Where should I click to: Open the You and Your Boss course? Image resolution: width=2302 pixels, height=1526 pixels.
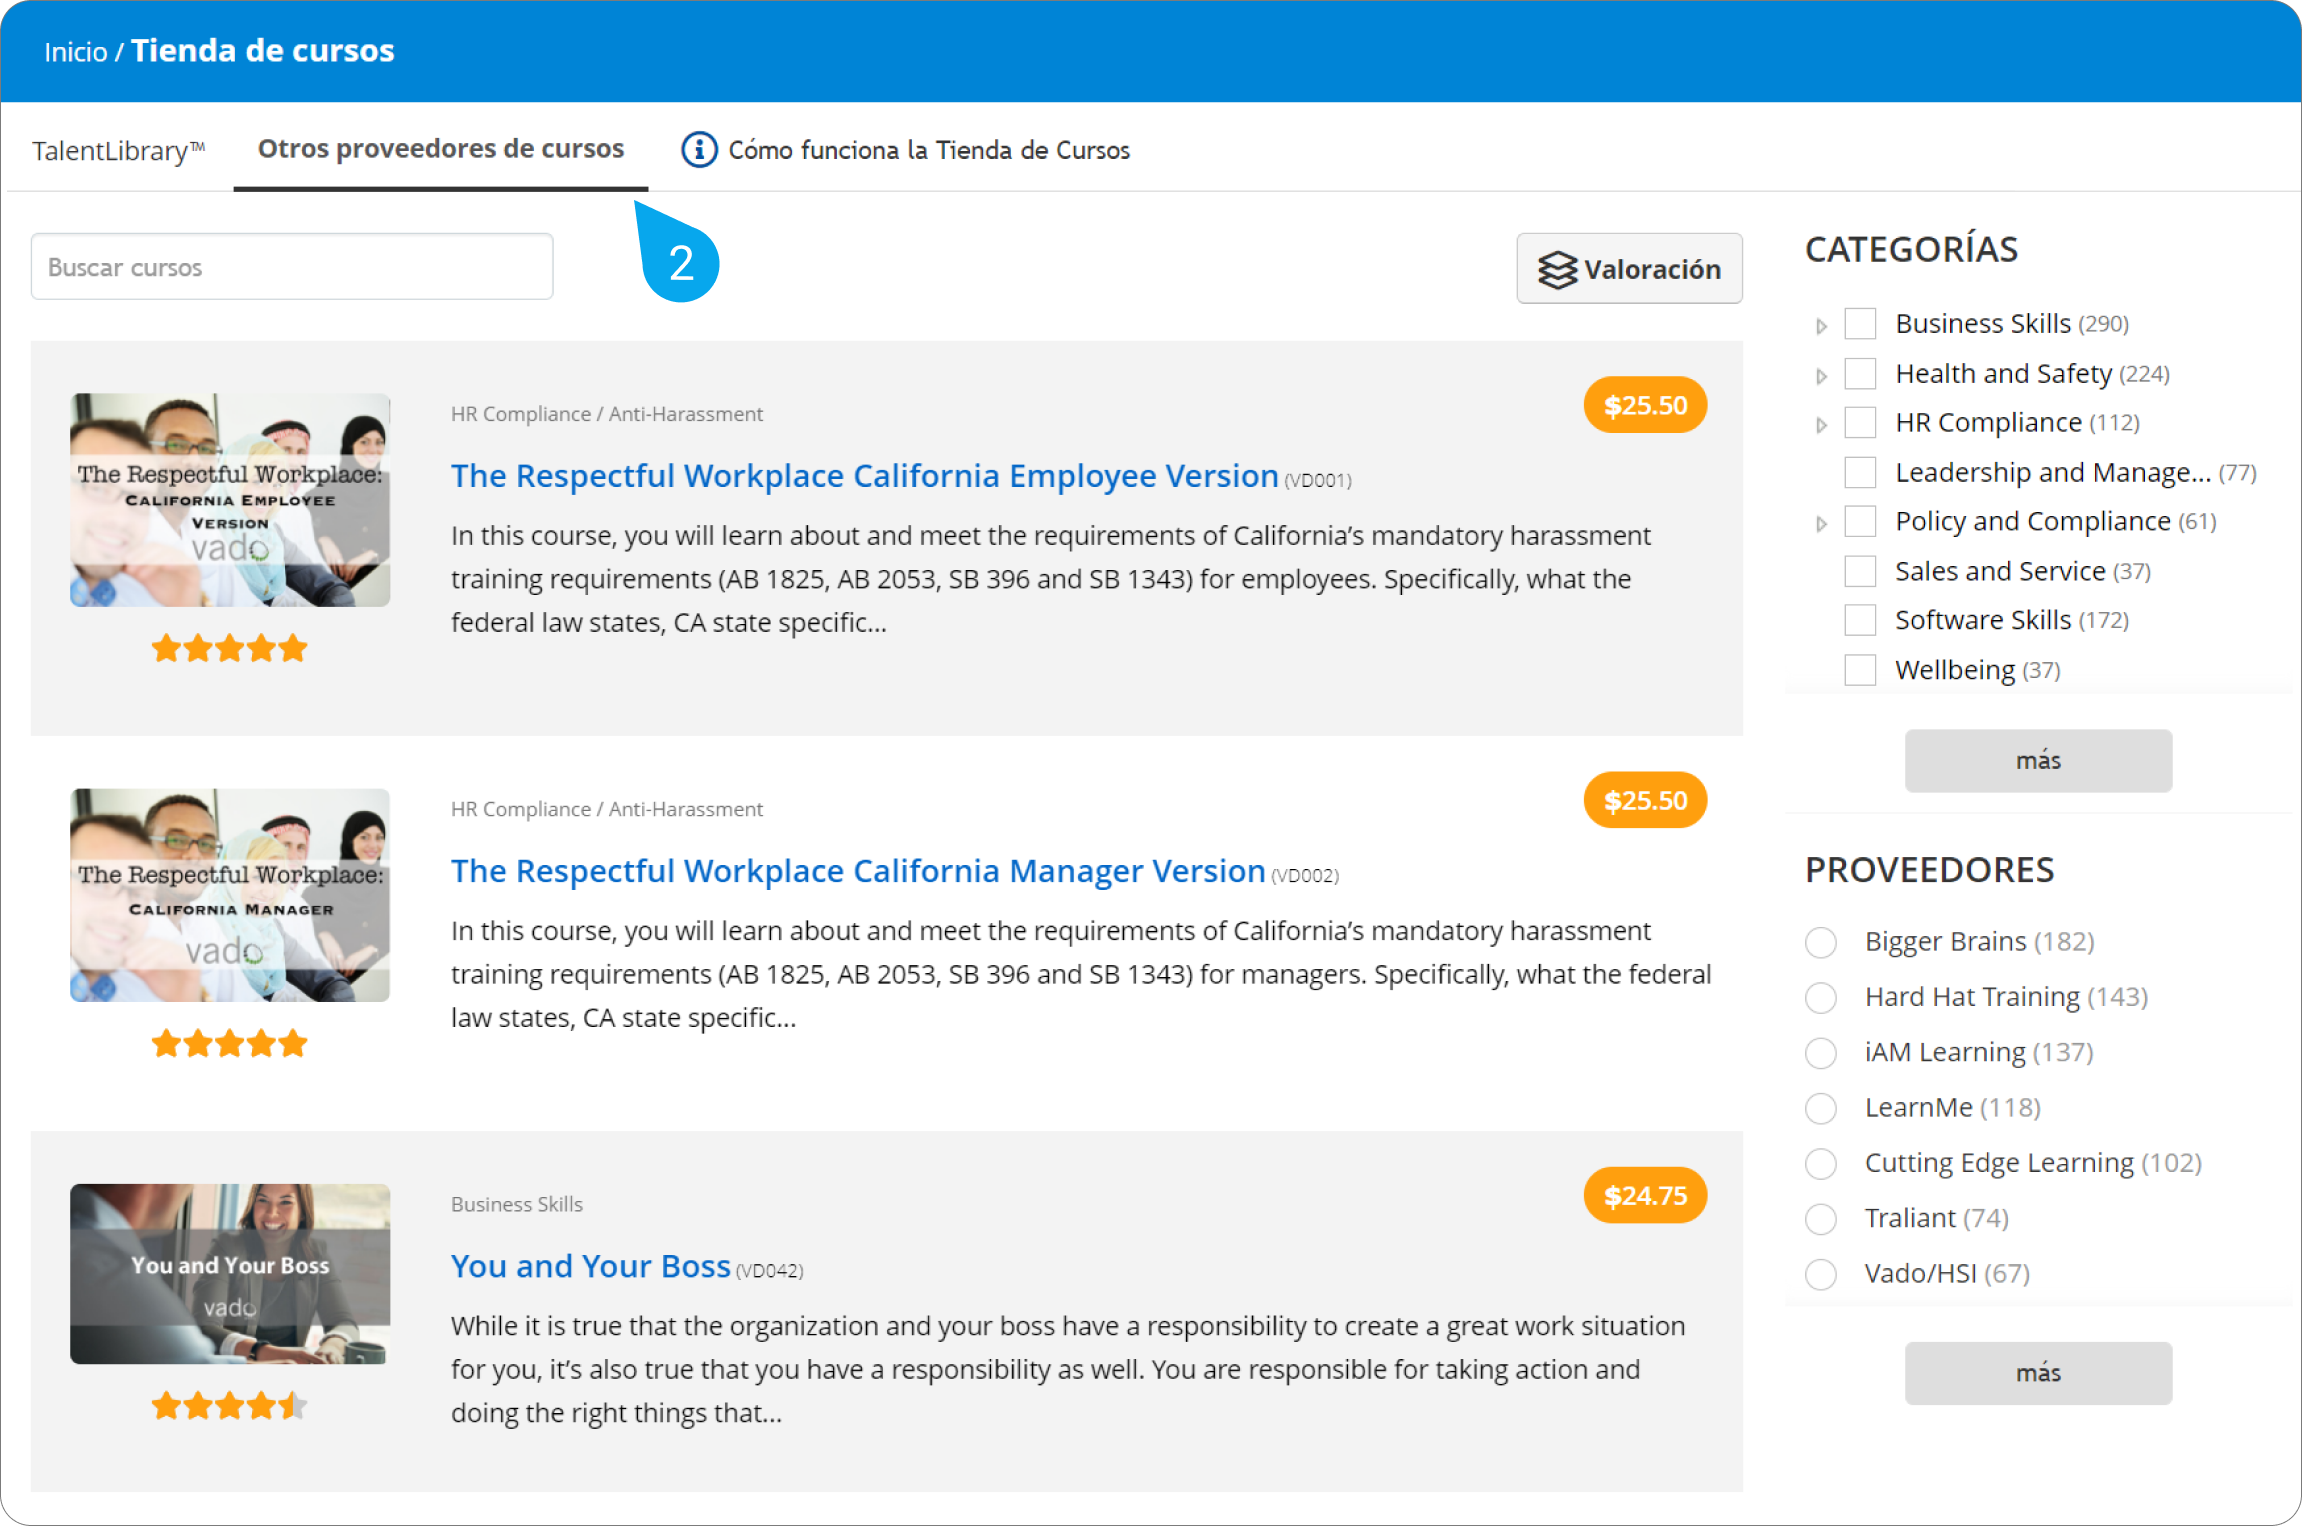(590, 1266)
